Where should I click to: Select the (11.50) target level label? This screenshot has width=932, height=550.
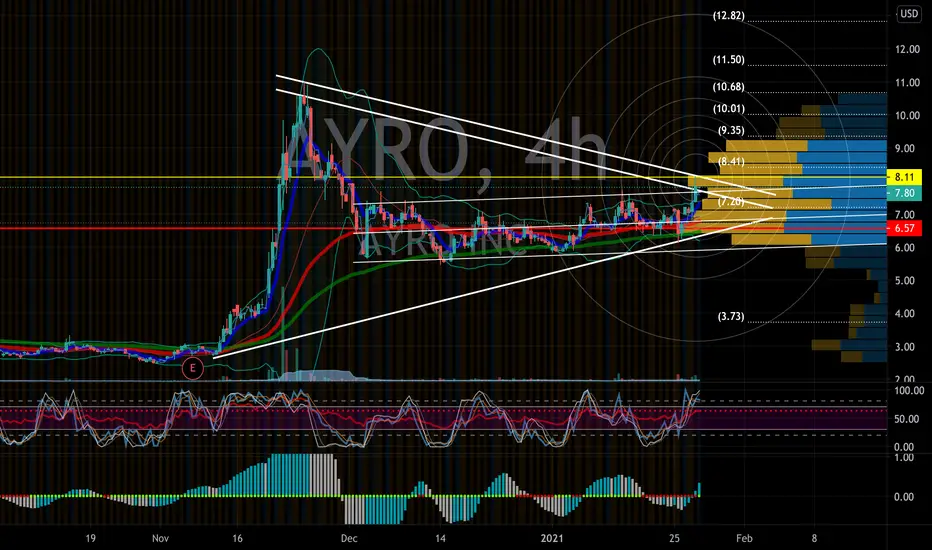click(x=729, y=59)
